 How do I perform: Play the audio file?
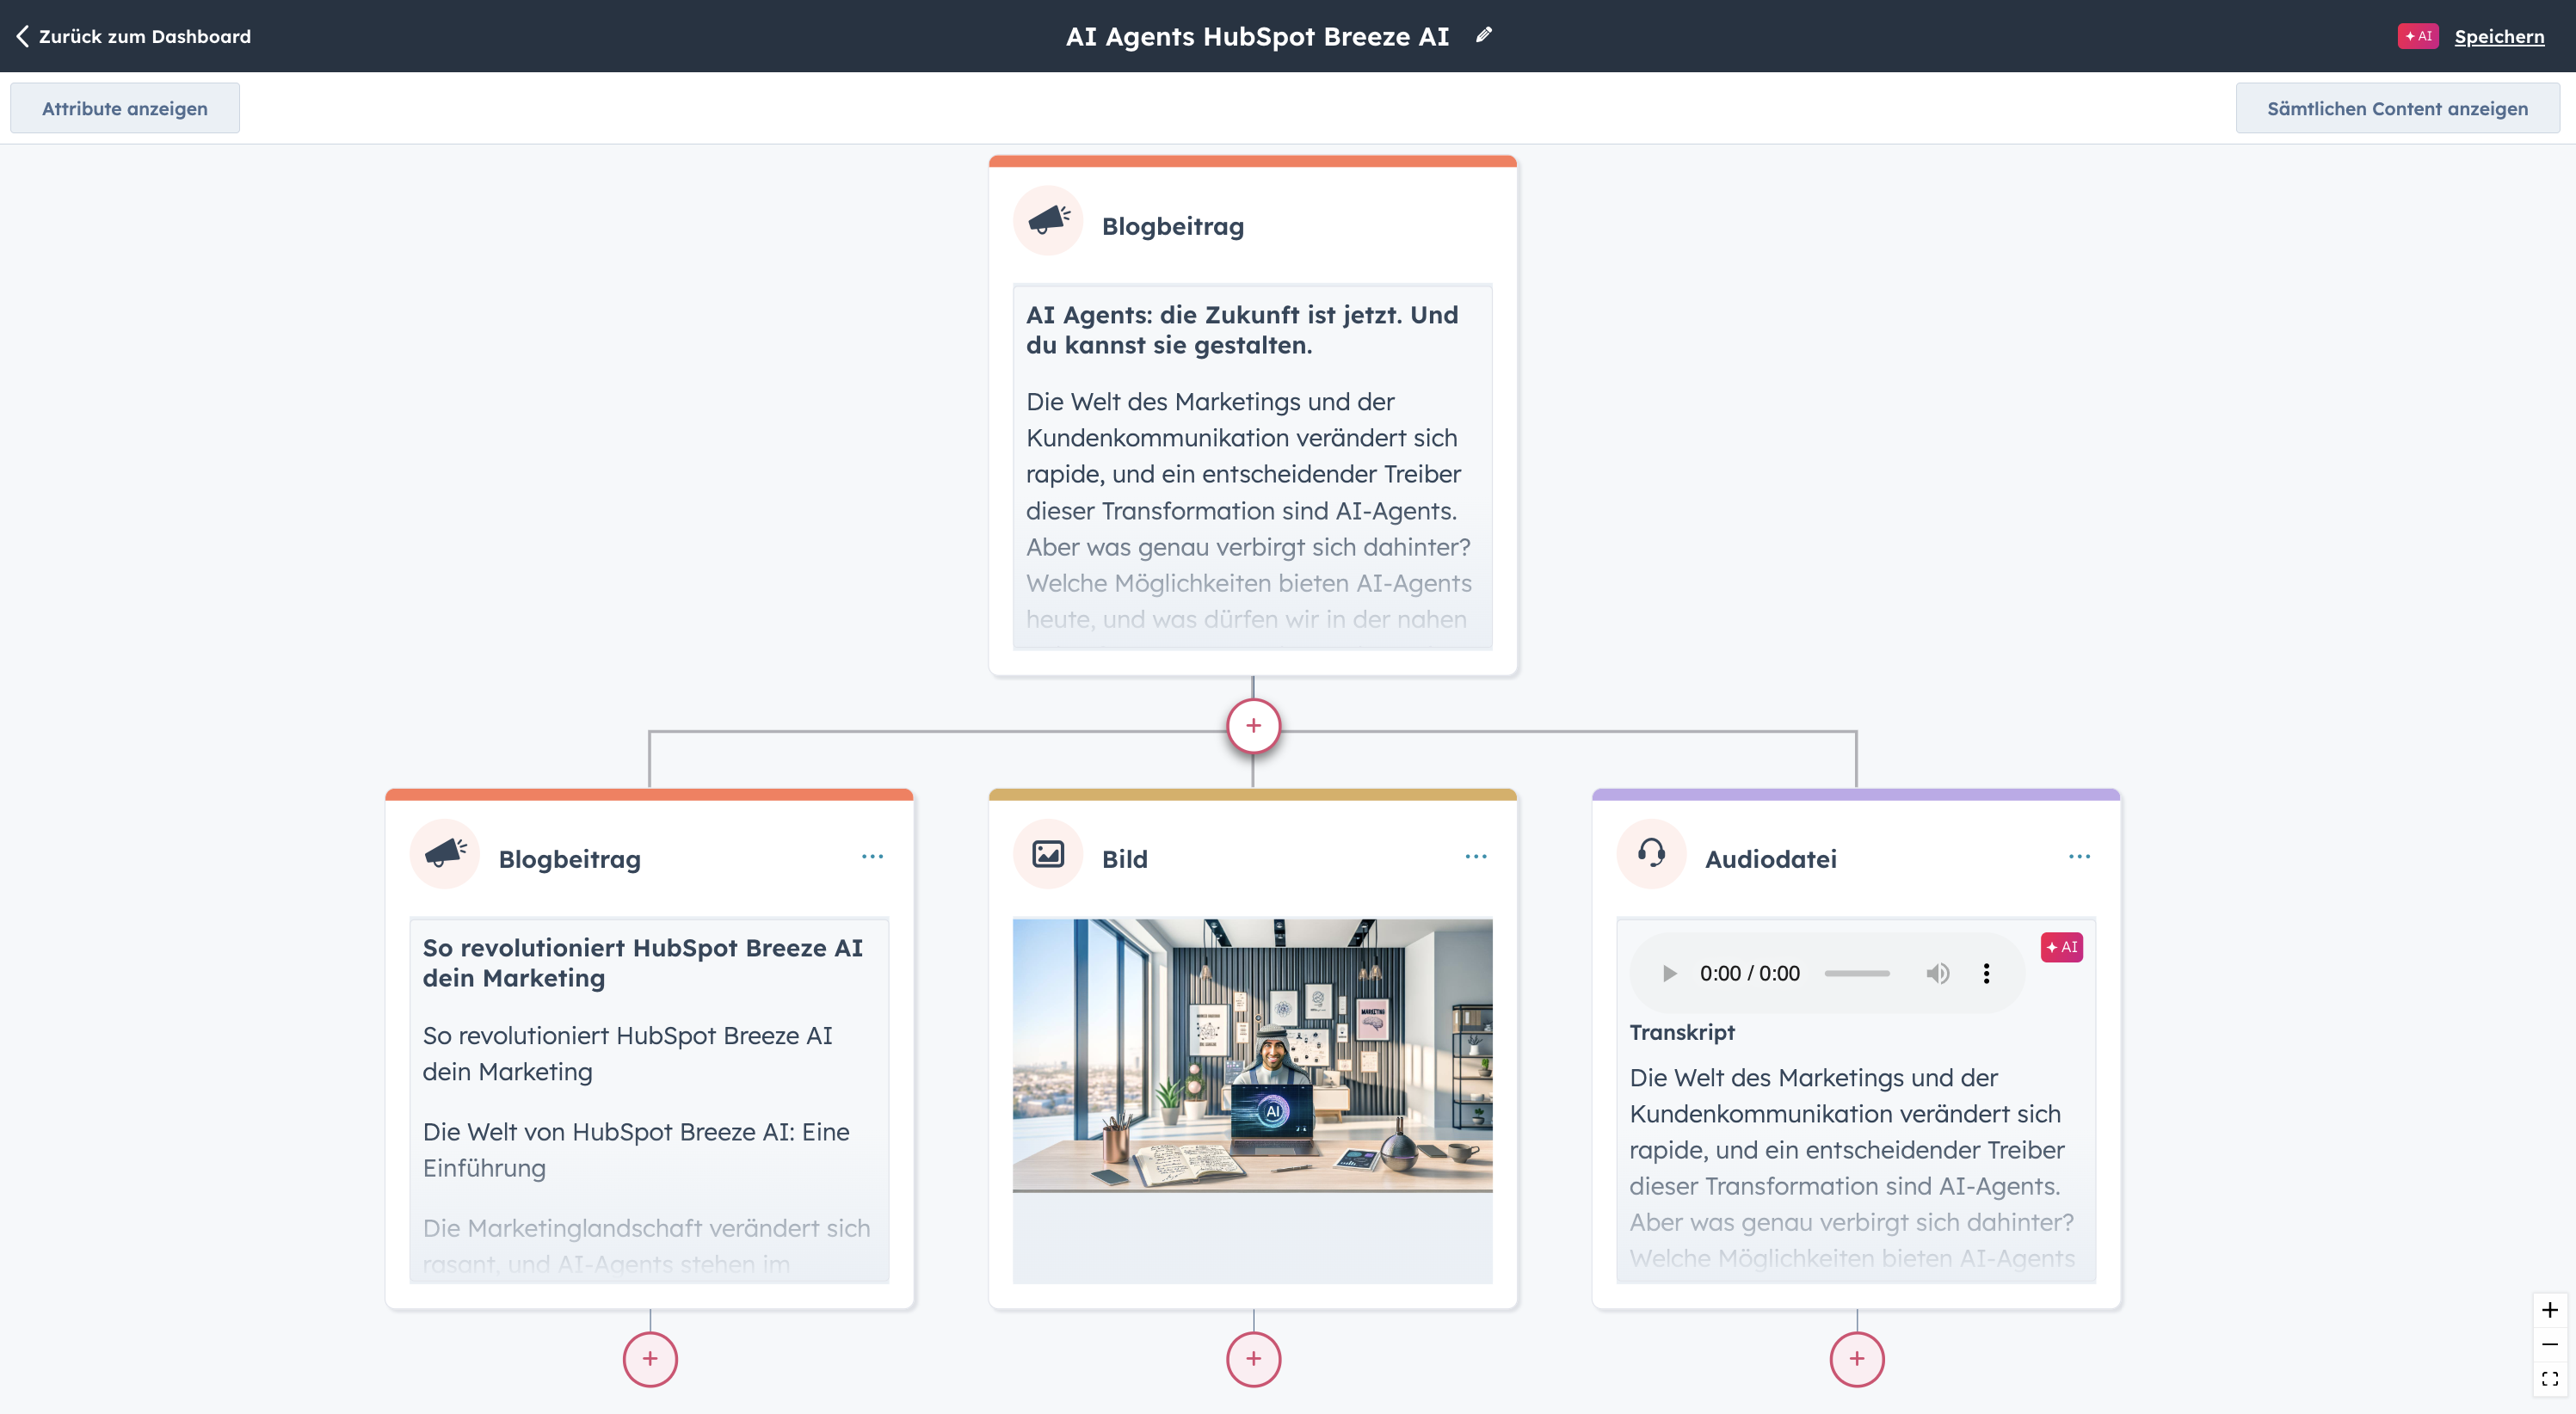point(1668,973)
